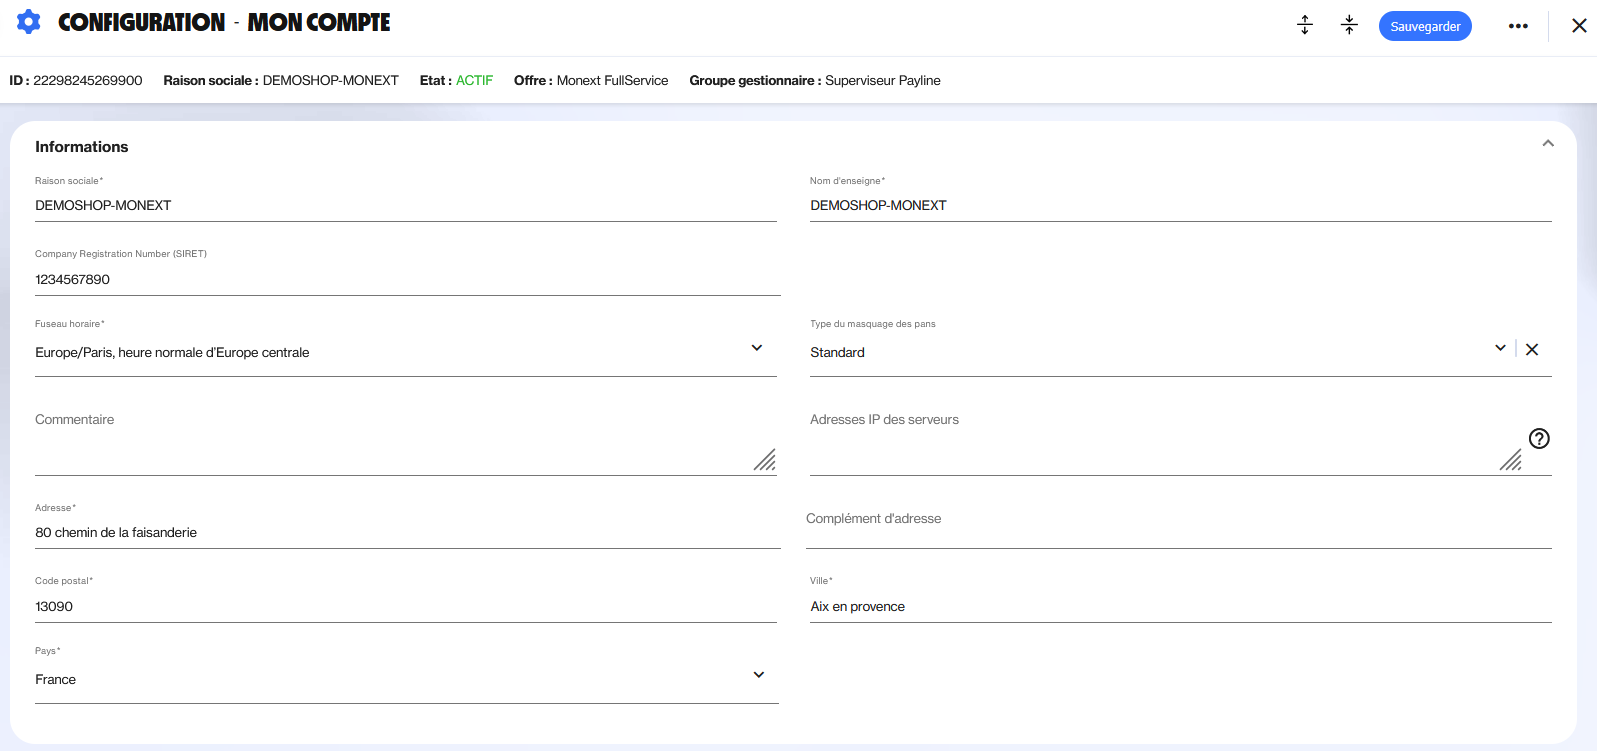The image size is (1597, 751).
Task: Collapse all sections with the collapse icon
Action: tap(1349, 25)
